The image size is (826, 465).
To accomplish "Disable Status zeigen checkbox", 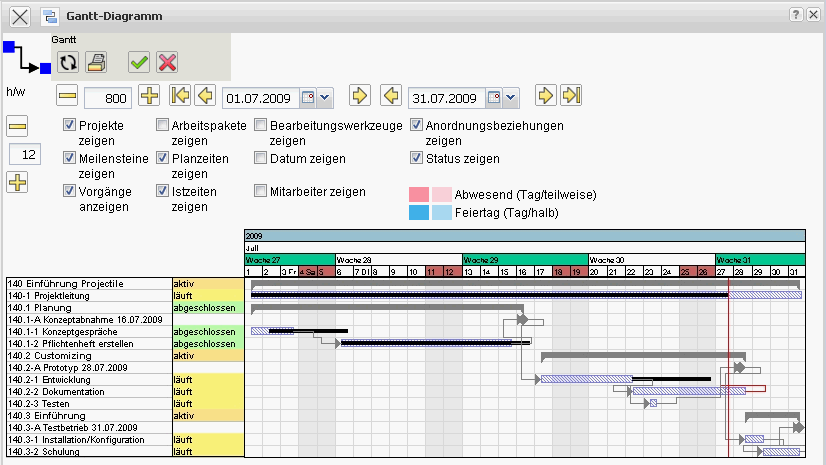I will click(417, 158).
